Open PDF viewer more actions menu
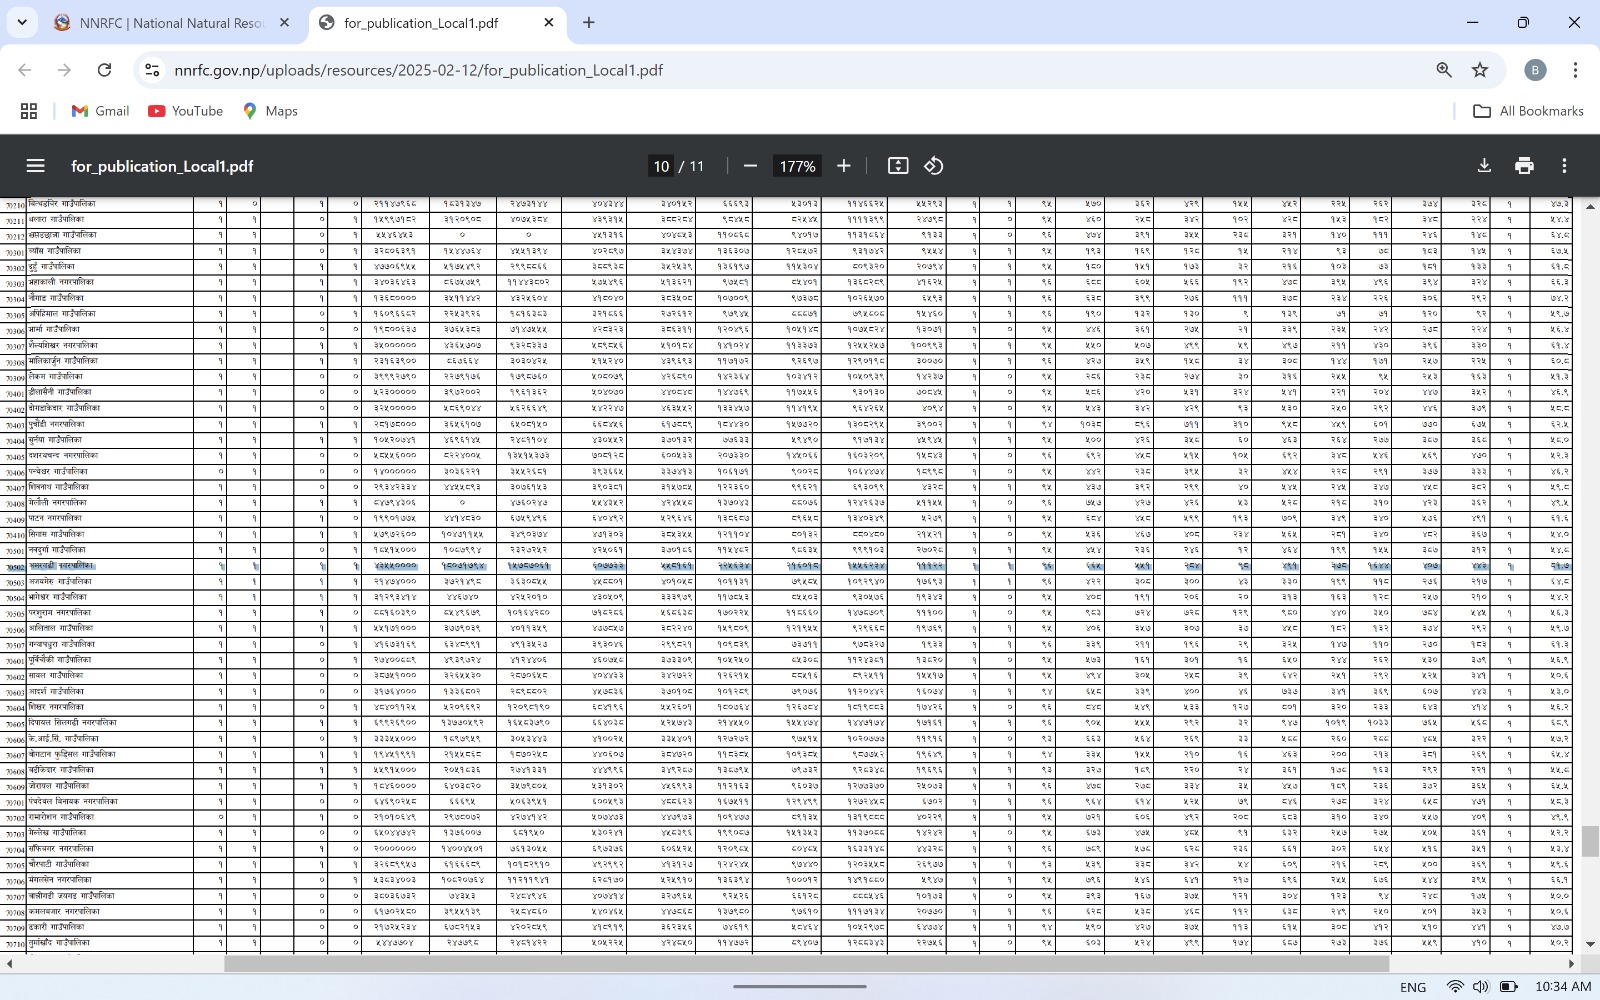Image resolution: width=1600 pixels, height=1000 pixels. click(x=1564, y=166)
